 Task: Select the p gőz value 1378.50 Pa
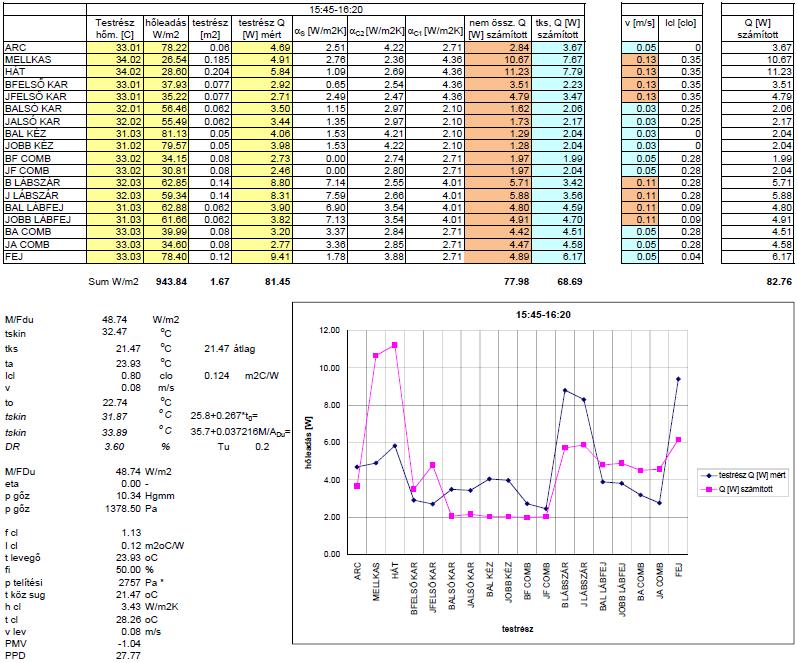coord(122,508)
